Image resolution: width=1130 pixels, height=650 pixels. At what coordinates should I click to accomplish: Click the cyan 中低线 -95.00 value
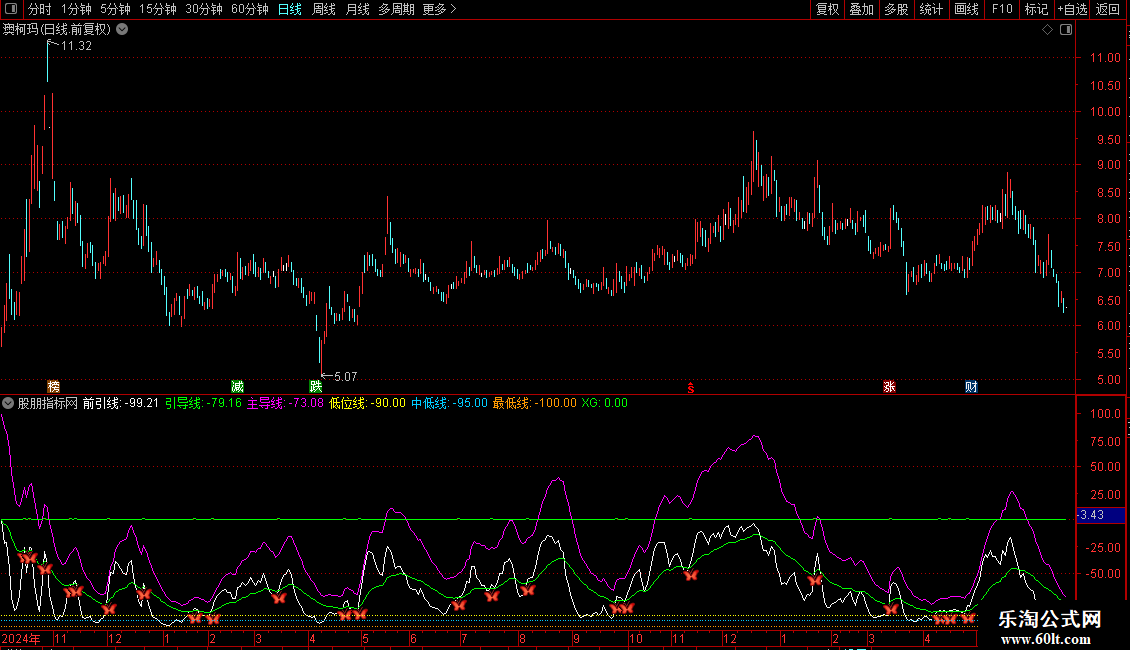(x=450, y=404)
